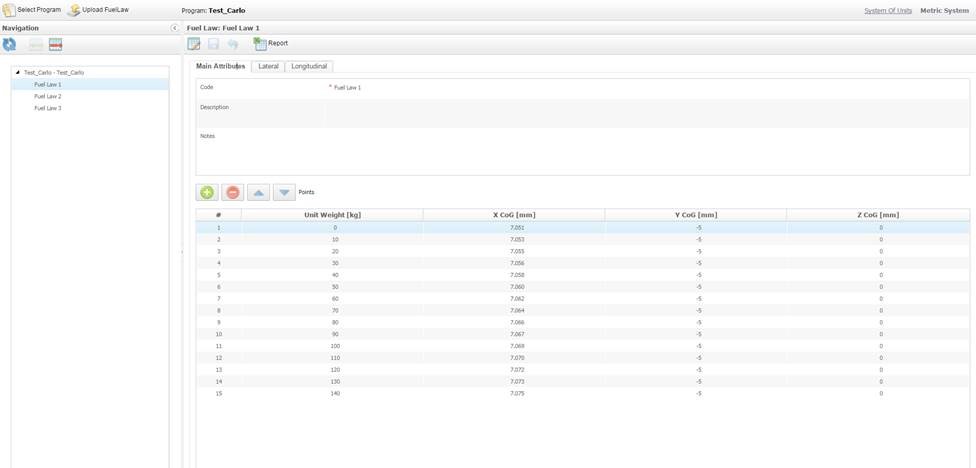976x468 pixels.
Task: Select Fuel Law 2 in tree
Action: 47,97
